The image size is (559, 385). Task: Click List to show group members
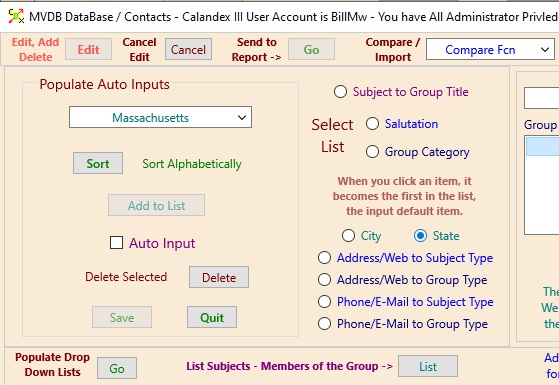[428, 366]
